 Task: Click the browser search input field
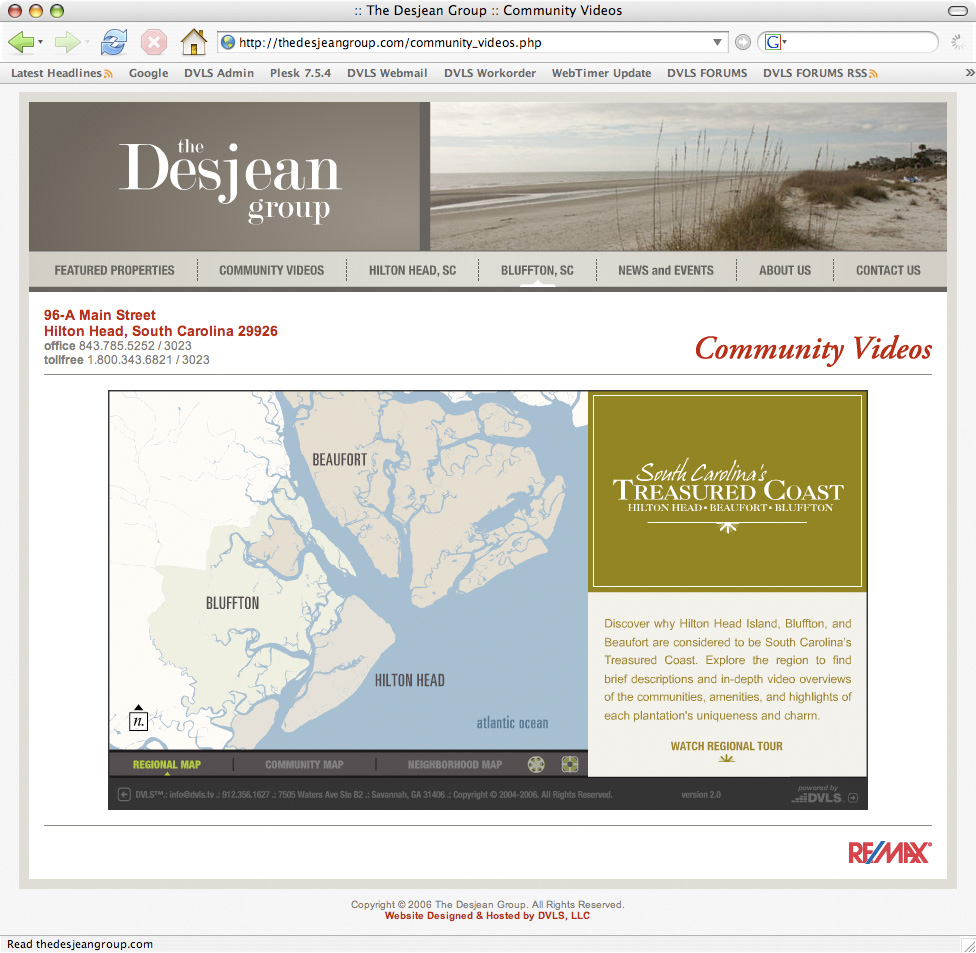coord(860,42)
